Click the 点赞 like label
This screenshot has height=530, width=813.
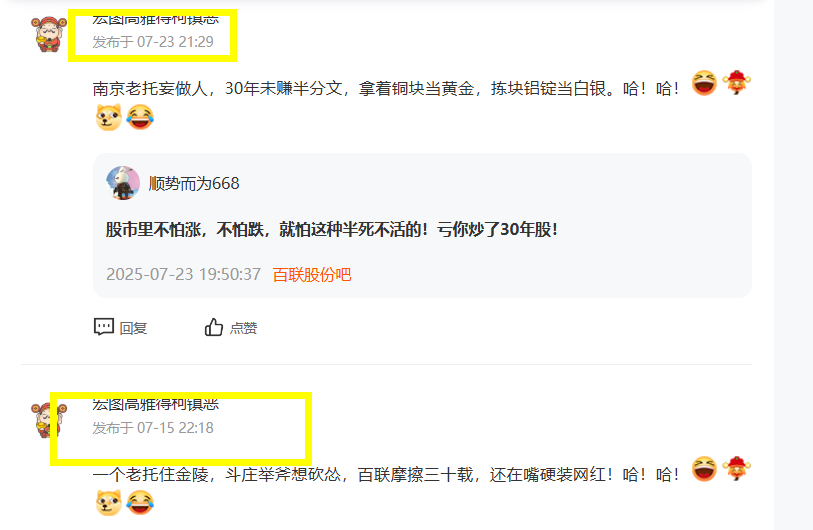pyautogui.click(x=244, y=328)
